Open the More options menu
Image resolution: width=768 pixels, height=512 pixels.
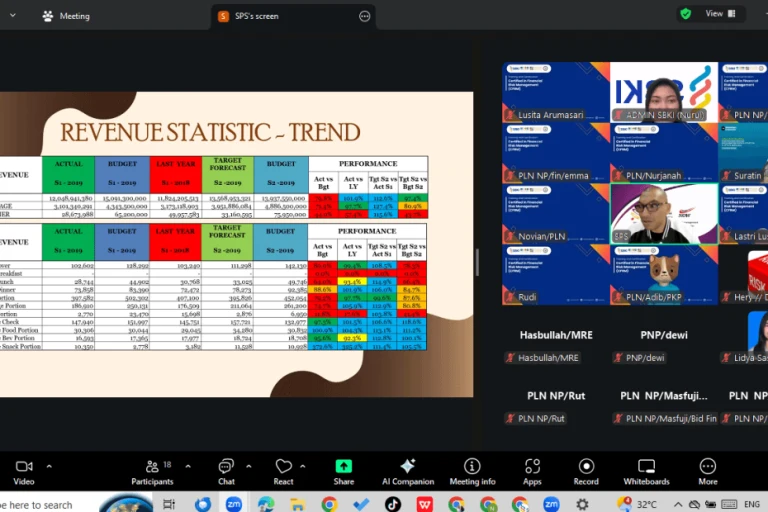pos(707,472)
